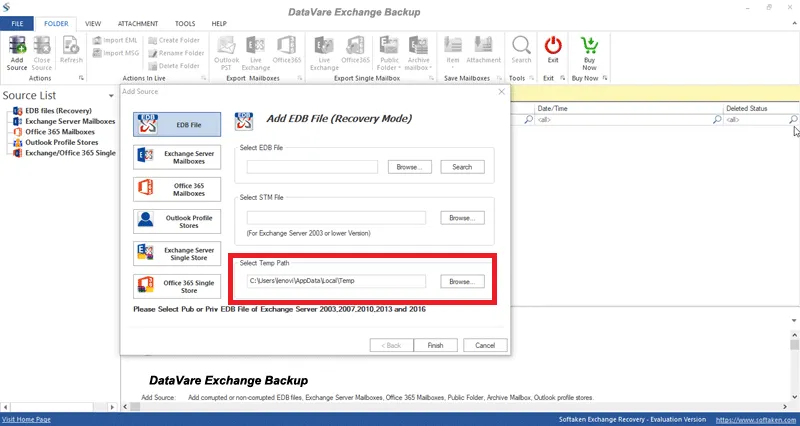
Task: Switch to the TOOLS tab
Action: click(185, 23)
